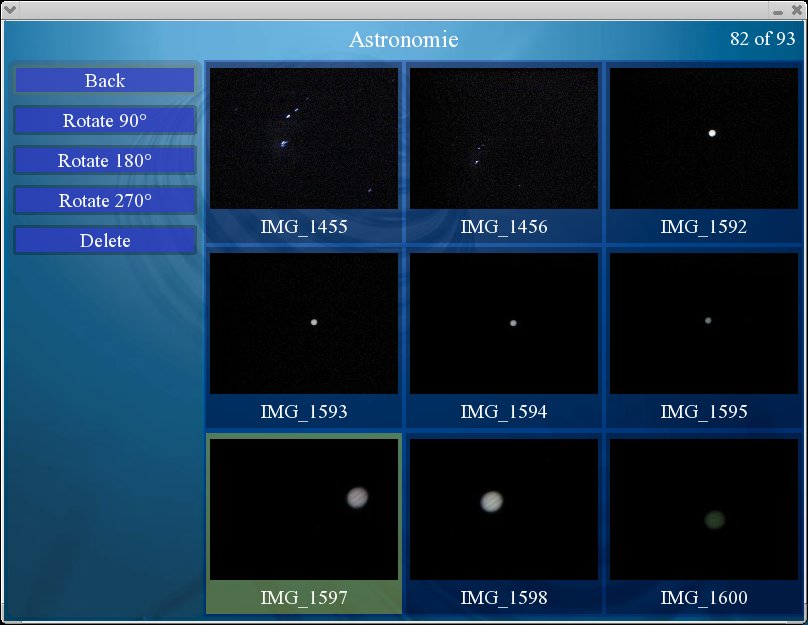Click the Astronomie album title

[x=403, y=40]
